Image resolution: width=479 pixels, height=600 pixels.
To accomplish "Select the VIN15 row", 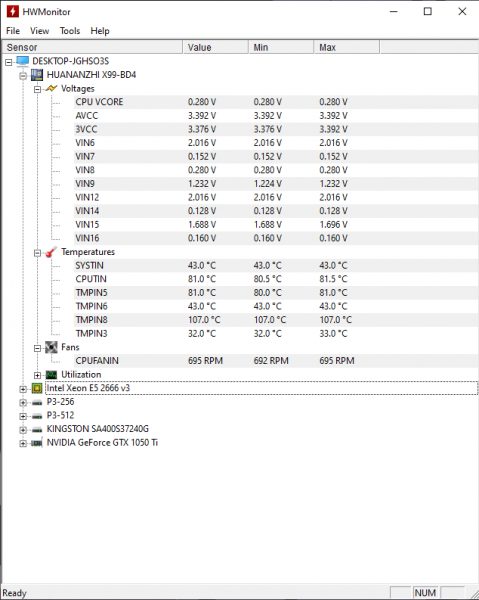I will click(275, 224).
